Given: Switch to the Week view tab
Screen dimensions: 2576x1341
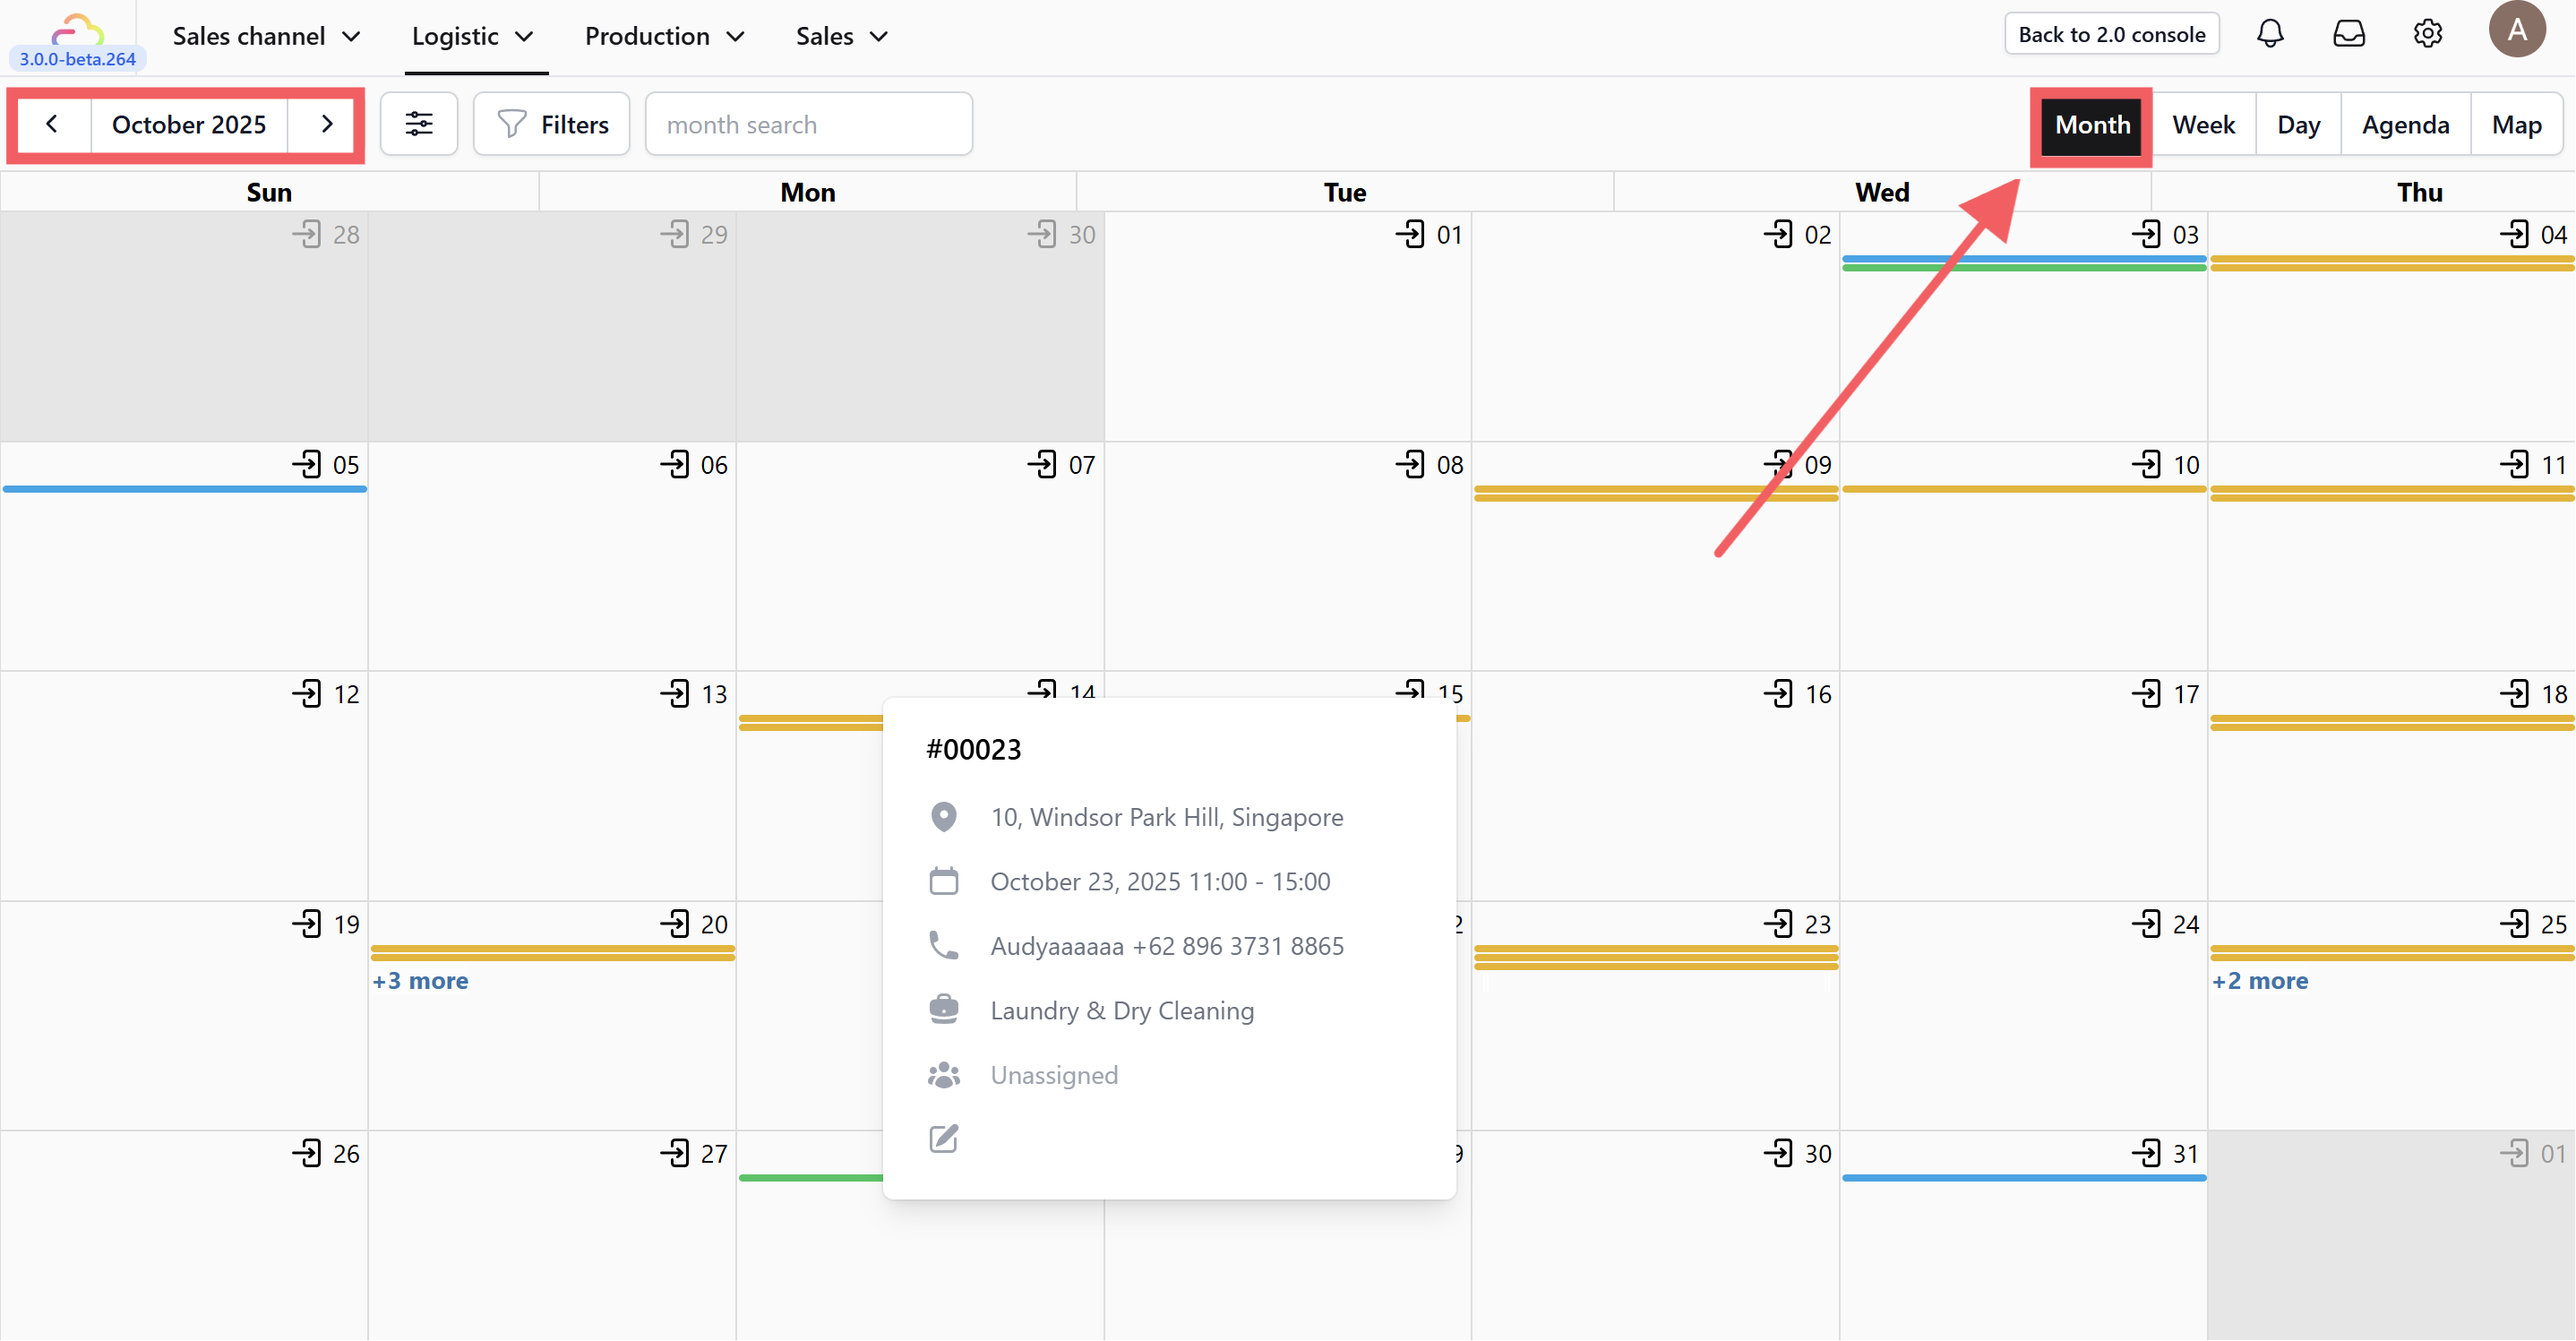Looking at the screenshot, I should [2203, 124].
